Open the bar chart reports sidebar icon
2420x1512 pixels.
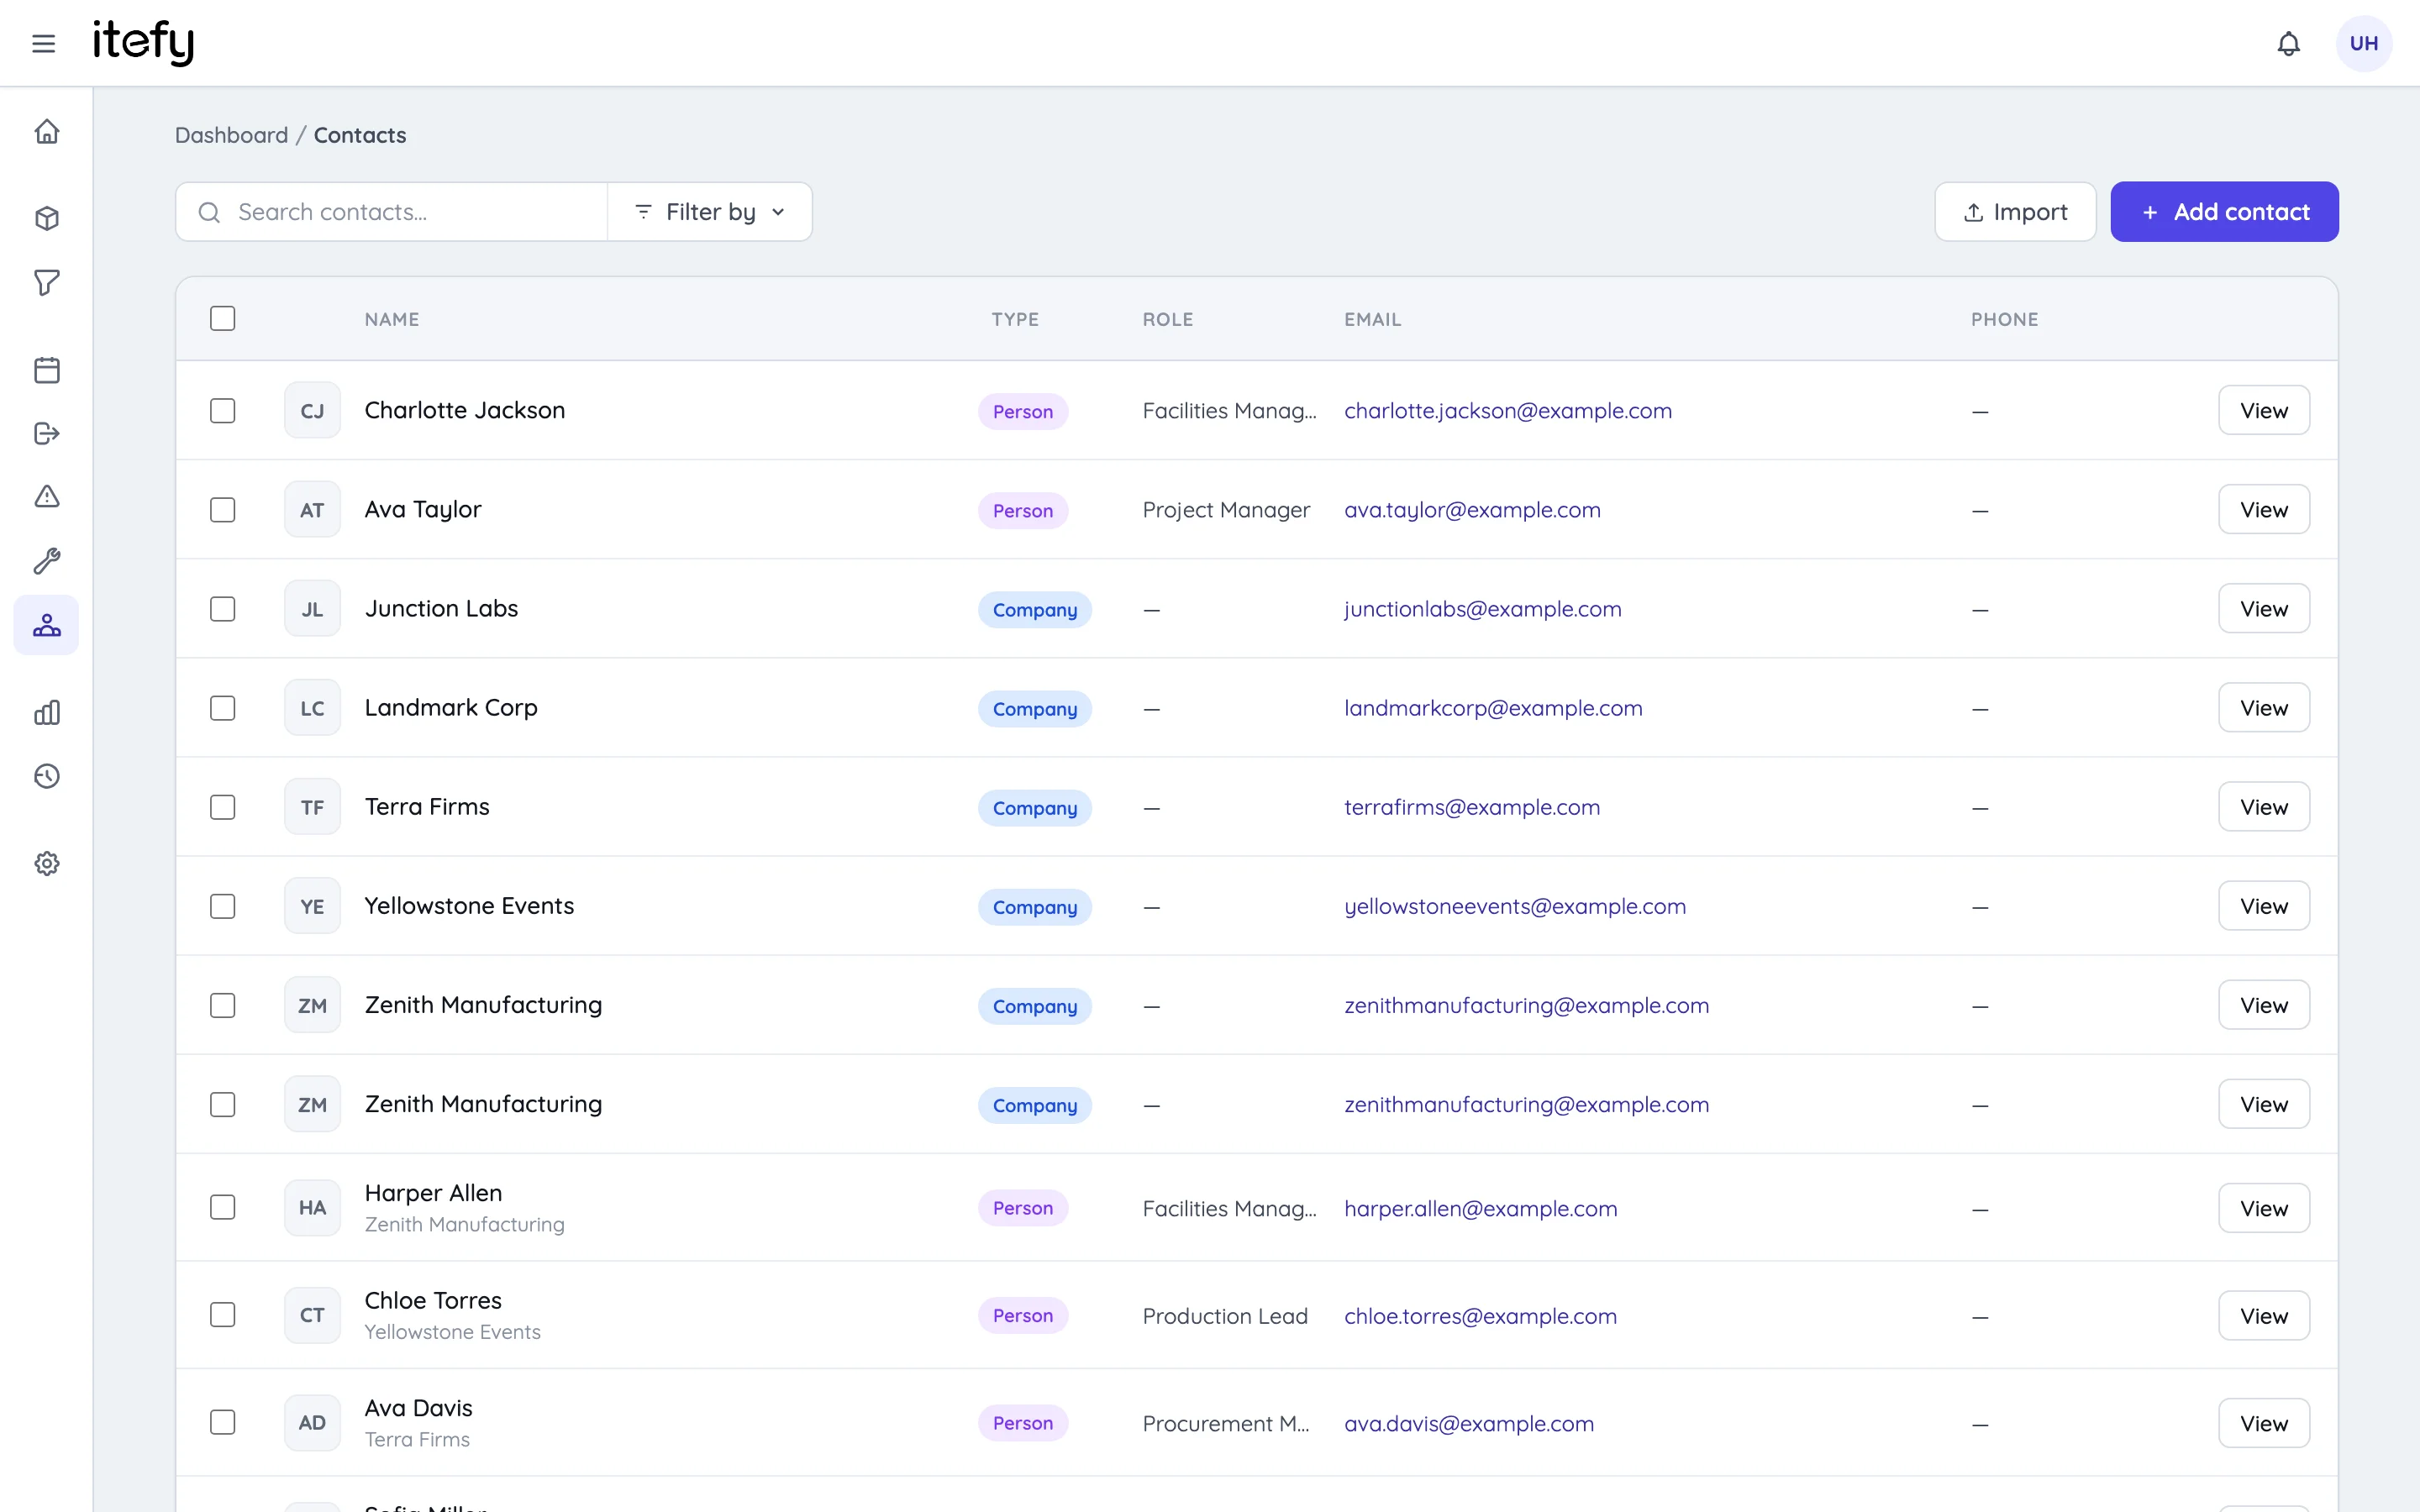point(47,712)
